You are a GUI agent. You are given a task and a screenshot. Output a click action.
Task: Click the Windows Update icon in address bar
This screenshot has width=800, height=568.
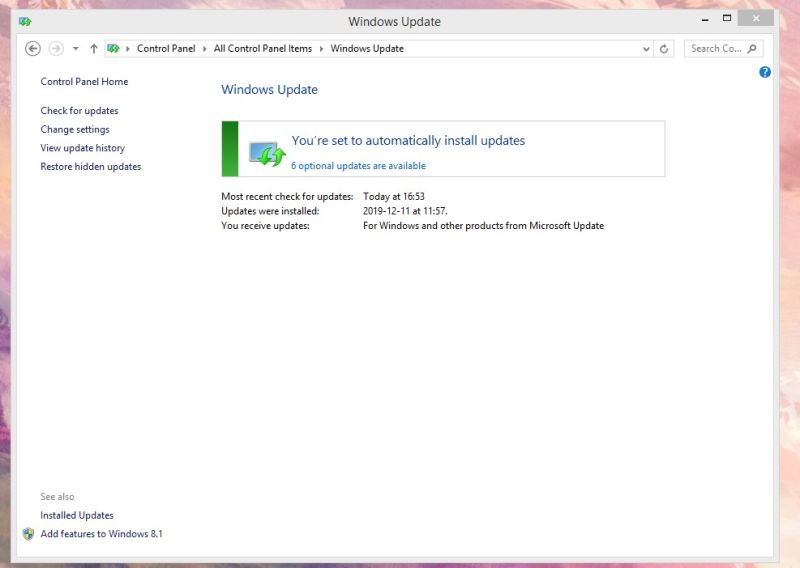coord(113,48)
